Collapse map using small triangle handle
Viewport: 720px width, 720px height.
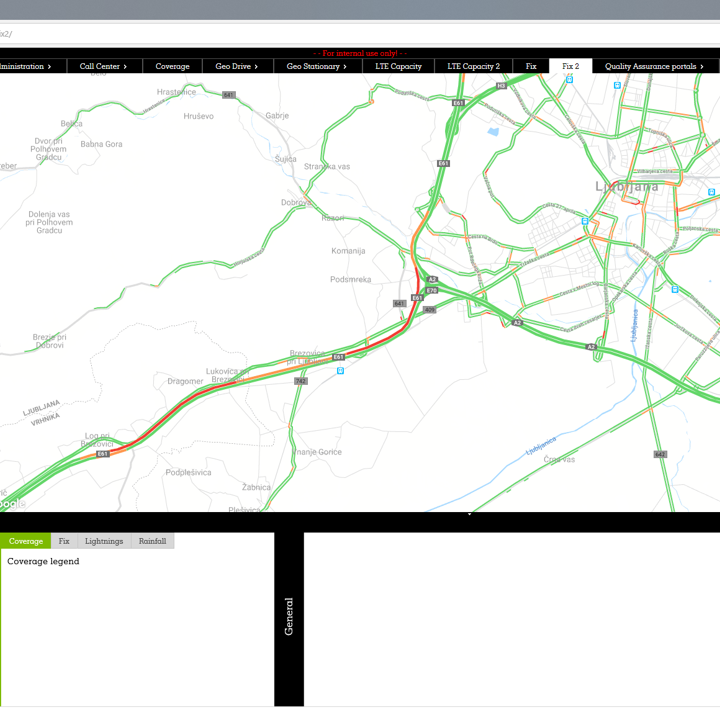tap(469, 515)
